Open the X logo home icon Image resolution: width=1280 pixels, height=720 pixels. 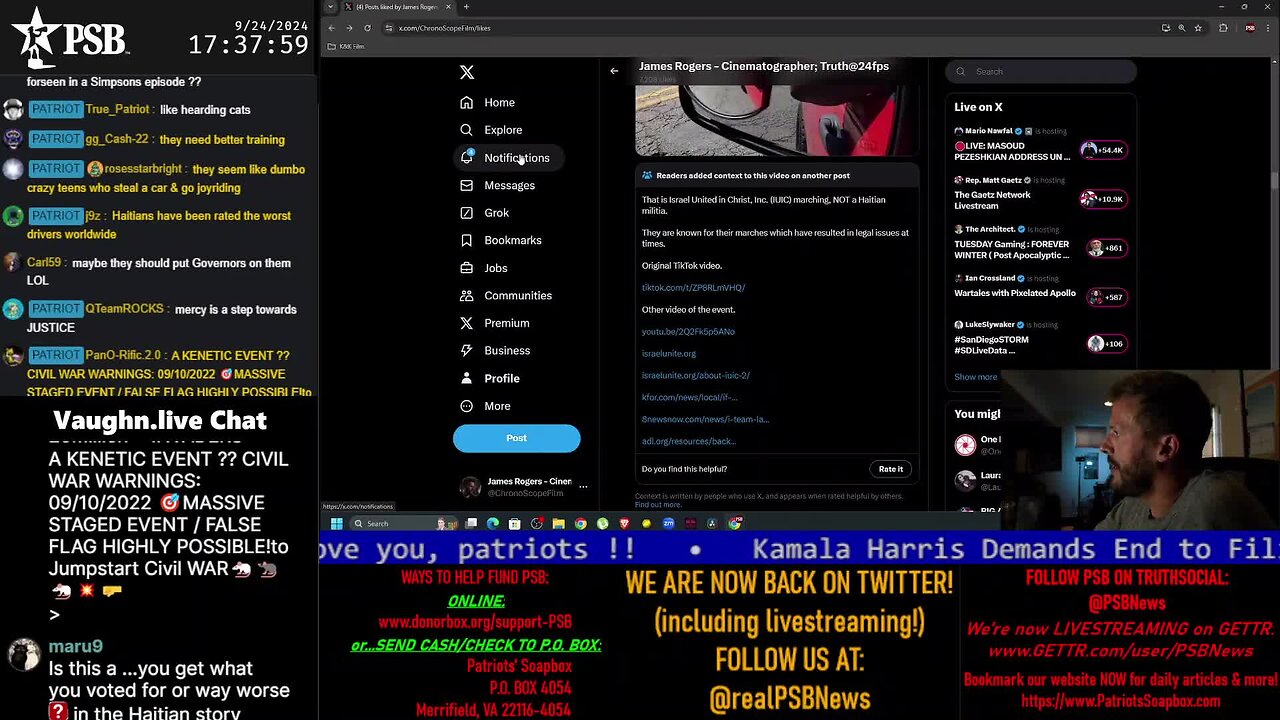[x=467, y=72]
